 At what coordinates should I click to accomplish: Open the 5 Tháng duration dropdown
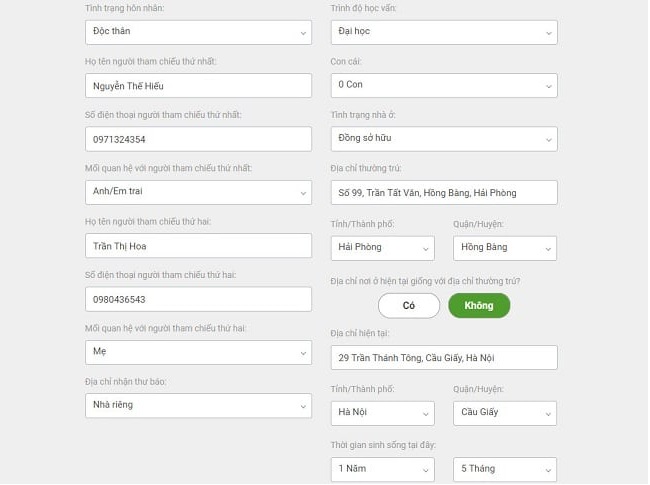pos(504,469)
